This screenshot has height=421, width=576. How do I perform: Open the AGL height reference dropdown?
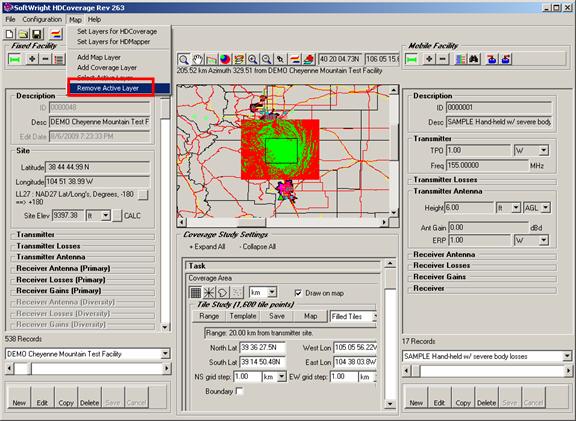tap(546, 208)
